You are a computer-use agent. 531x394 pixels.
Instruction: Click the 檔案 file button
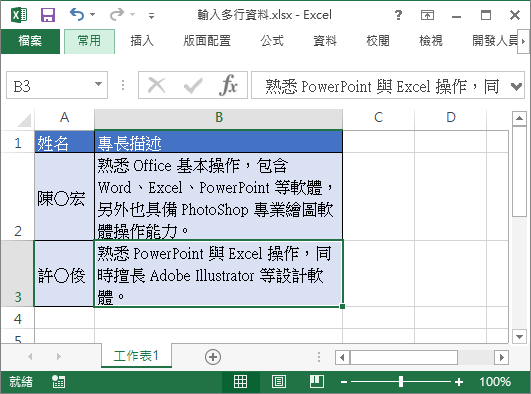click(30, 41)
